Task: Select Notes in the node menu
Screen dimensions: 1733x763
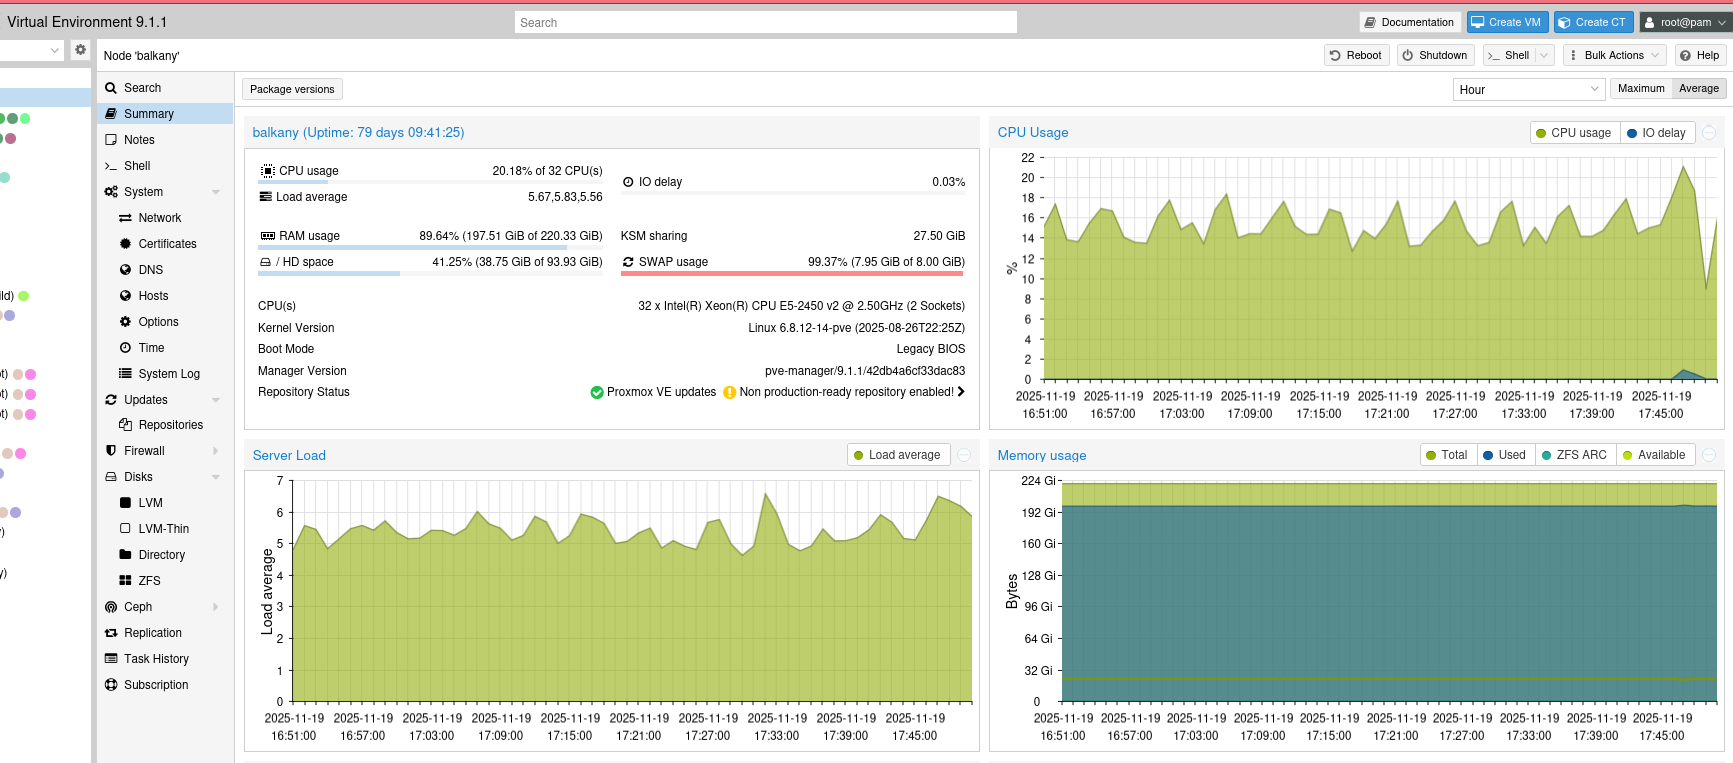Action: tap(139, 140)
